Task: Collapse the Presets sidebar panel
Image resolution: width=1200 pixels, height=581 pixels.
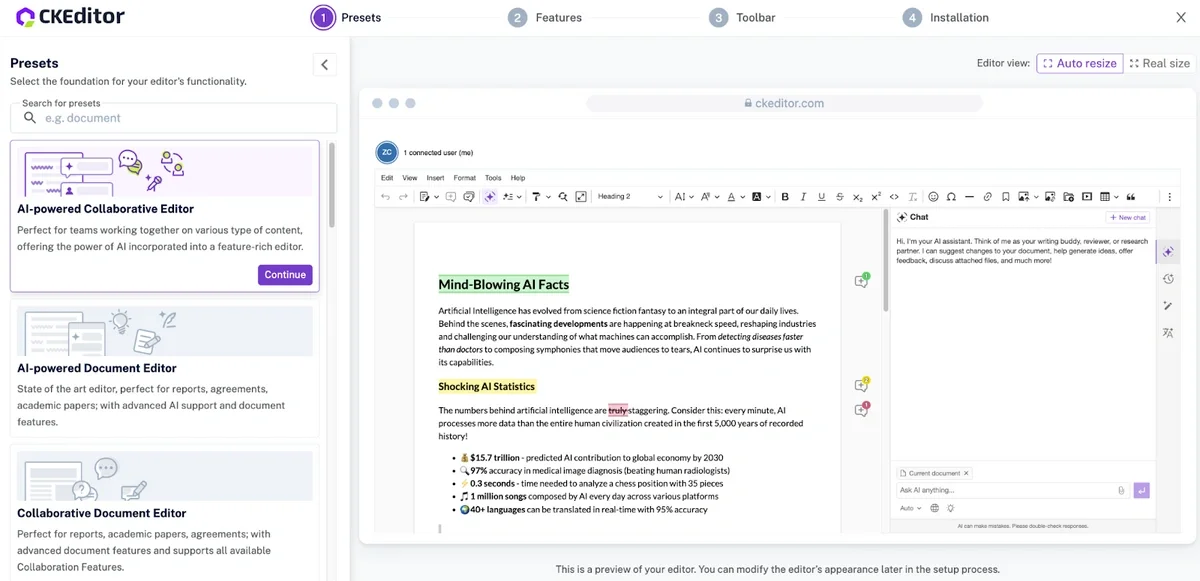Action: [324, 65]
